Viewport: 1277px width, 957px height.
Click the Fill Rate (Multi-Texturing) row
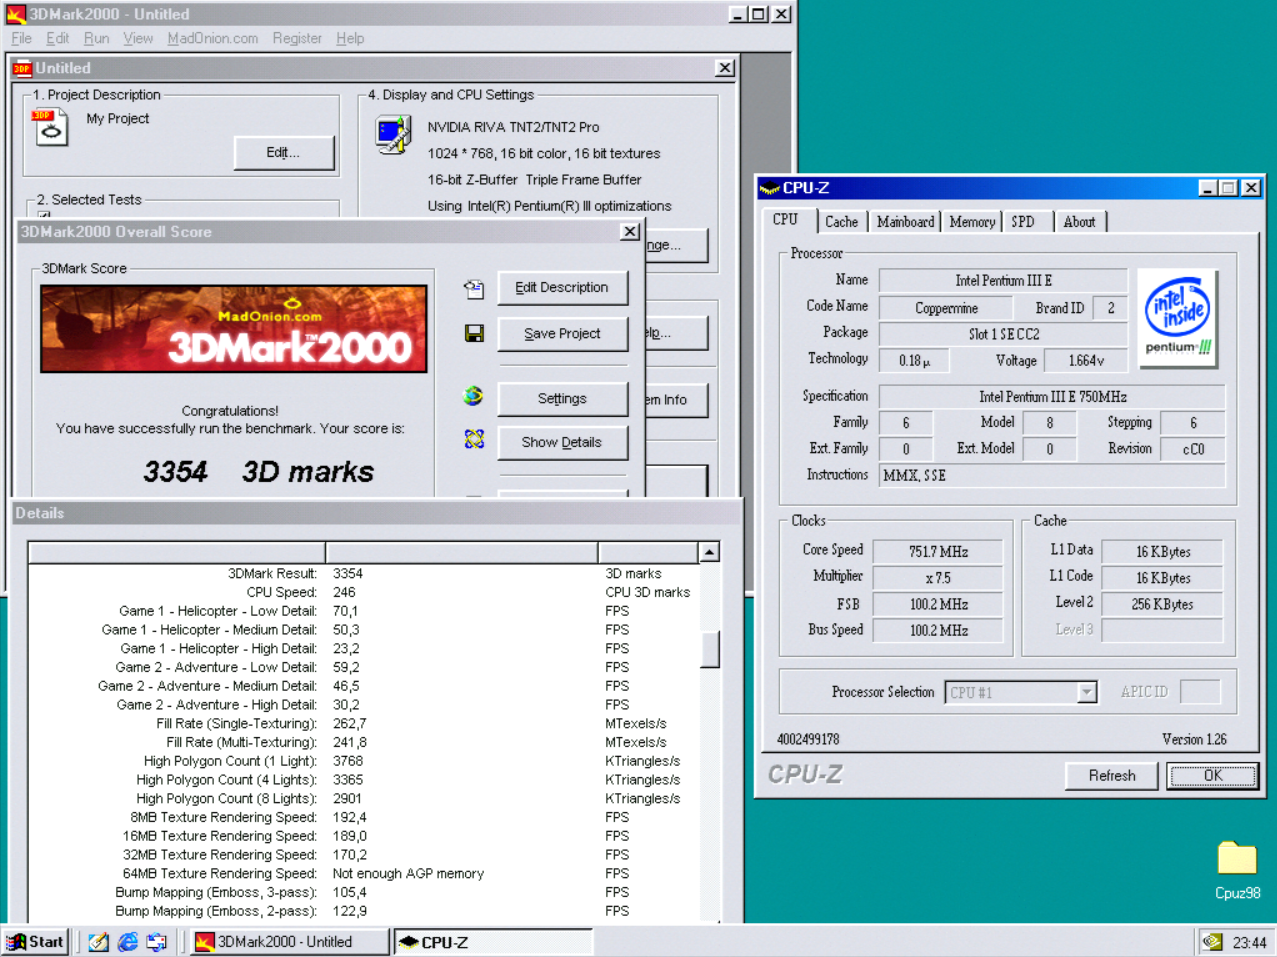(365, 742)
